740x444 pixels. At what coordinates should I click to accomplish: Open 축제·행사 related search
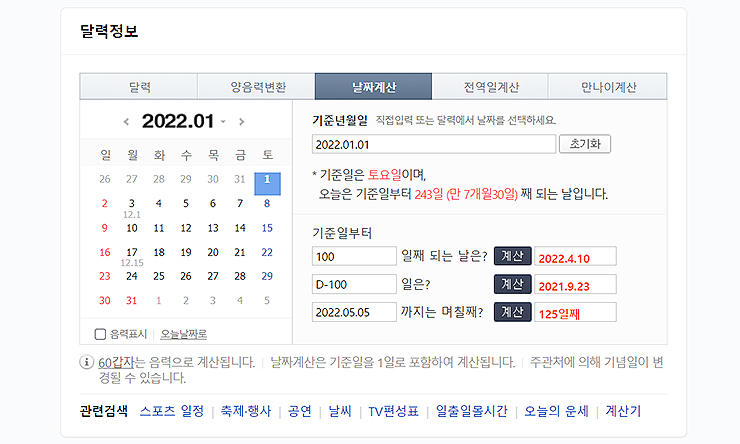click(x=246, y=411)
